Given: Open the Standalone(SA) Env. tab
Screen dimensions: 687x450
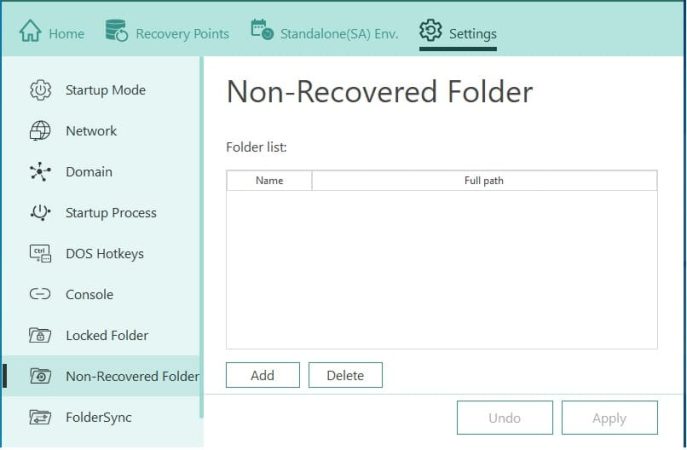Looking at the screenshot, I should coord(337,34).
